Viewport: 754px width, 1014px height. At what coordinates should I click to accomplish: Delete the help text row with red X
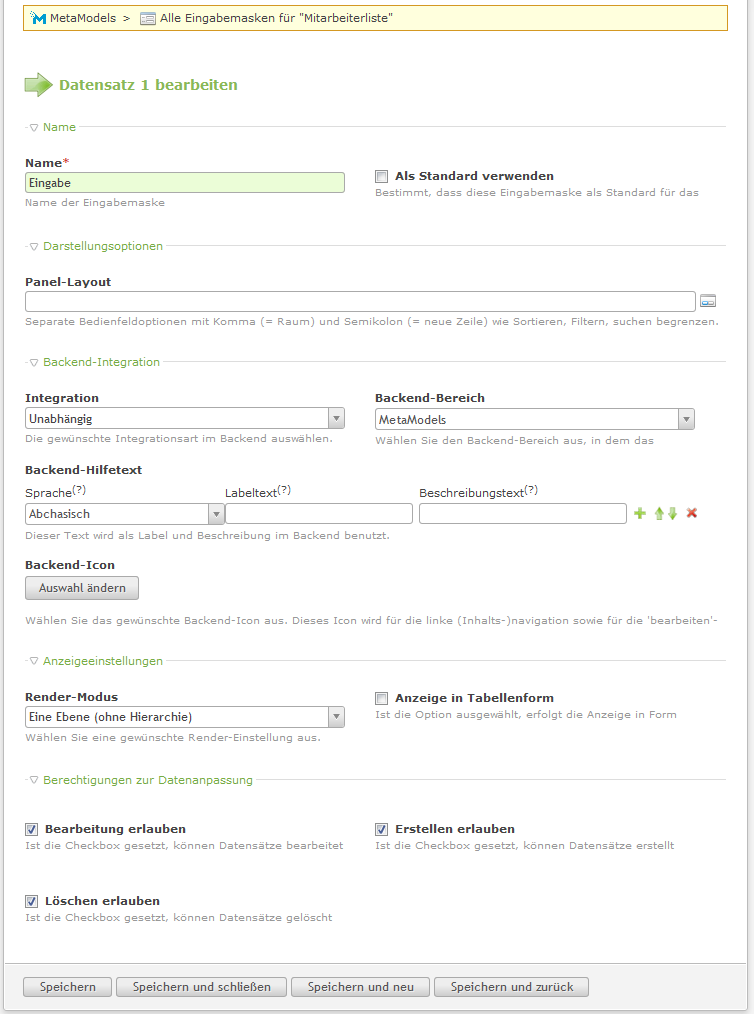click(x=692, y=513)
